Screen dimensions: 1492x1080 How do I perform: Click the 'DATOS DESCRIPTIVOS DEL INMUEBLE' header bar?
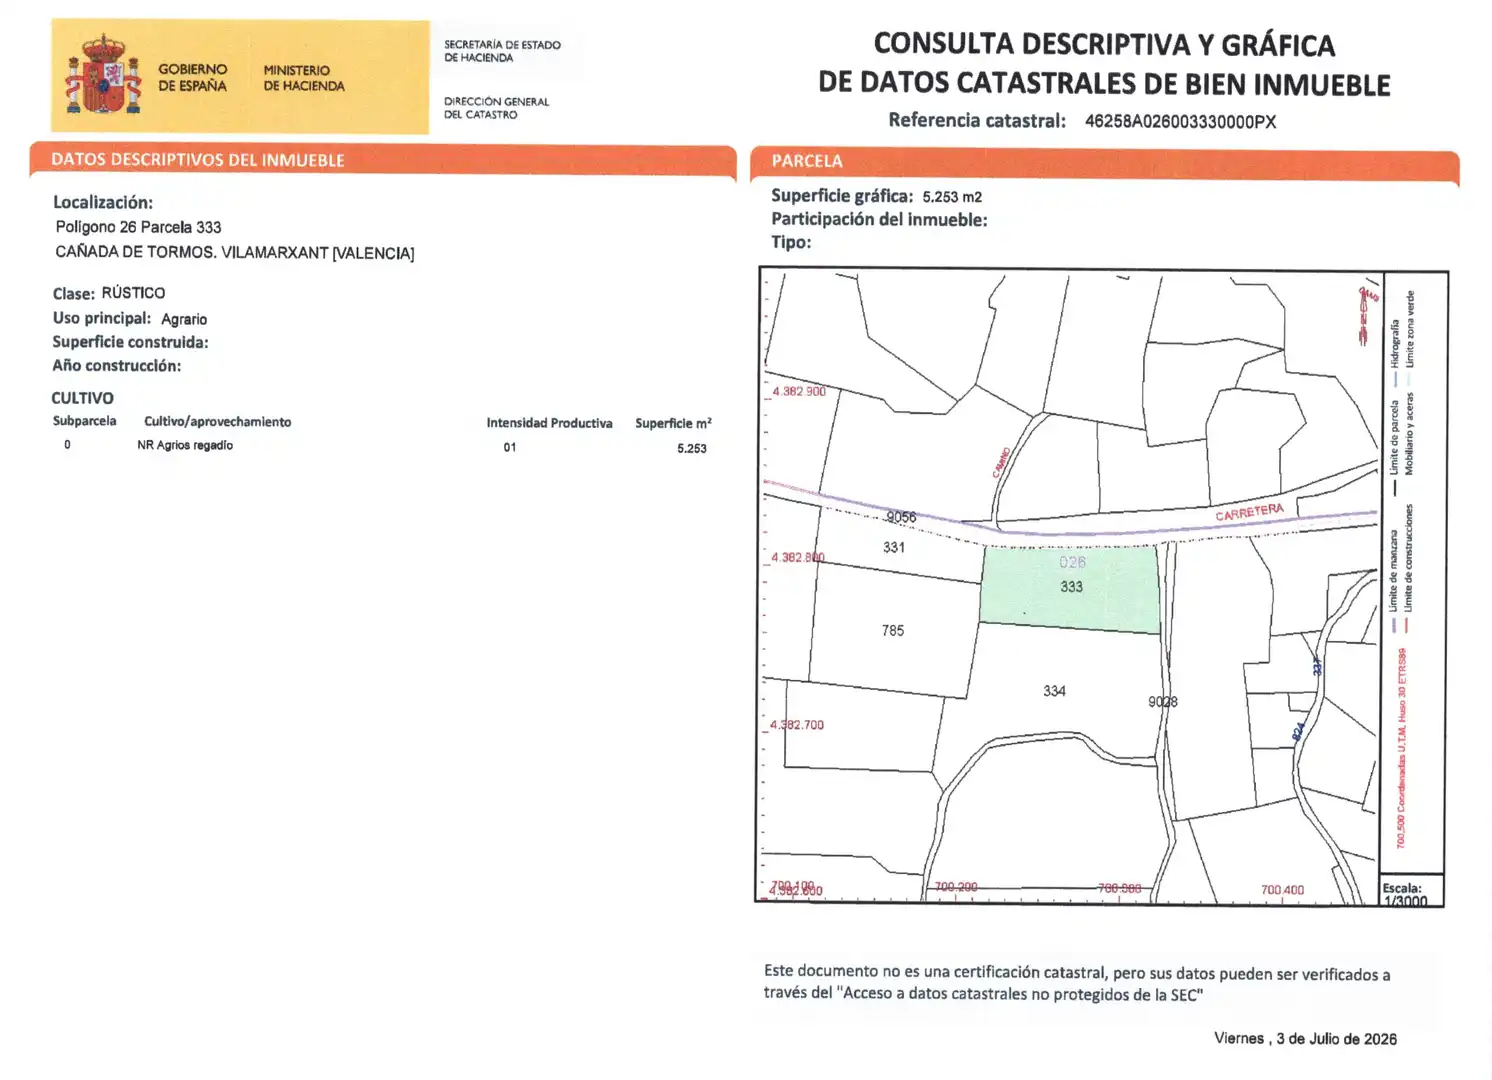pos(383,160)
